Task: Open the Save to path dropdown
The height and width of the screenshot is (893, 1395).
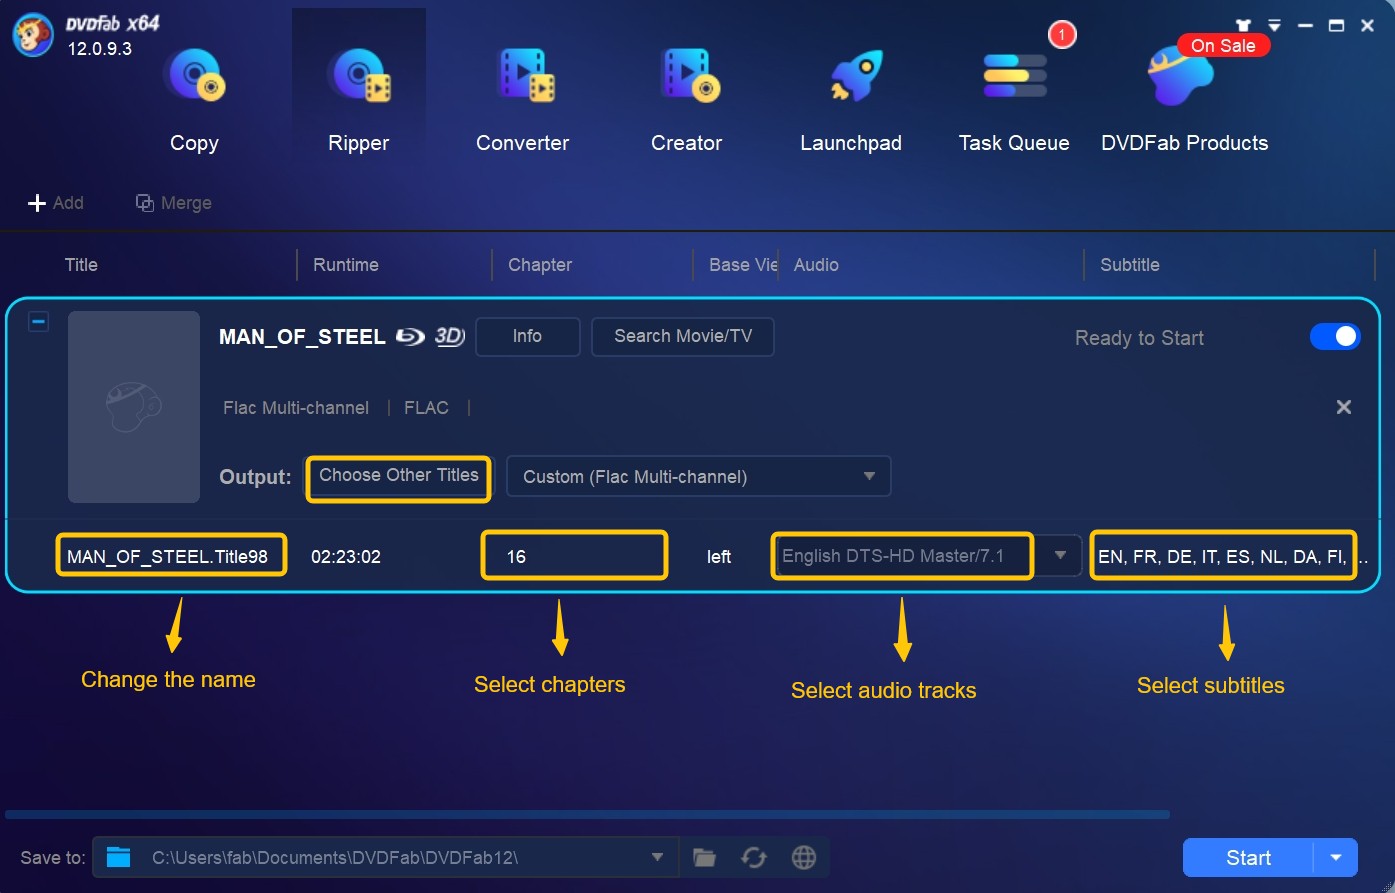Action: click(x=657, y=857)
